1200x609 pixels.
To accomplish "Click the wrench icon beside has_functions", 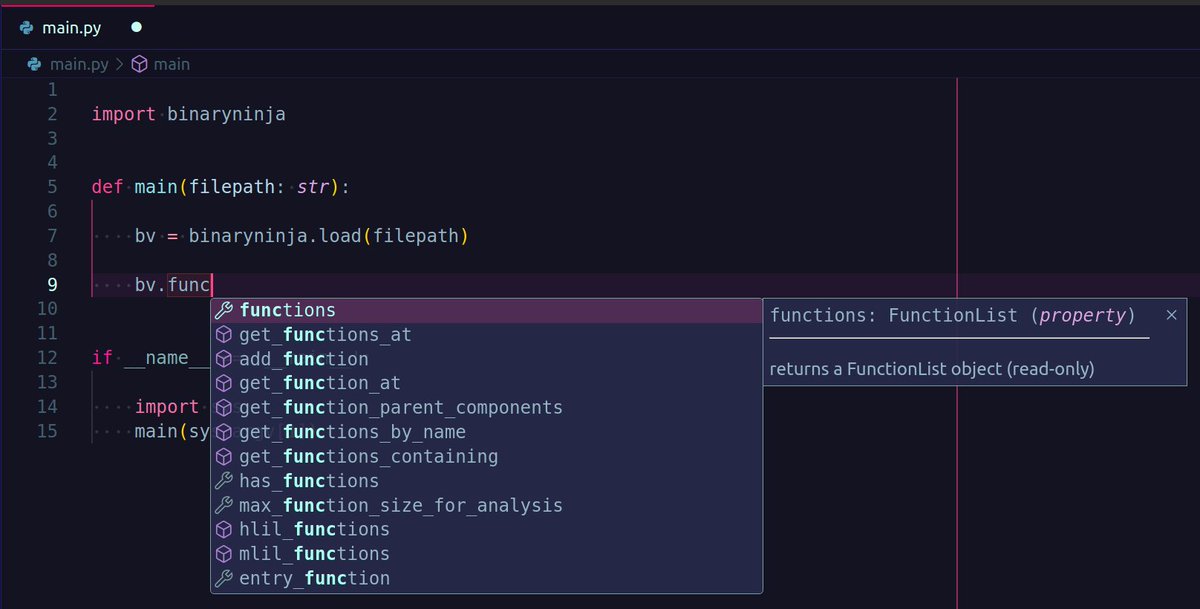I will pos(224,481).
